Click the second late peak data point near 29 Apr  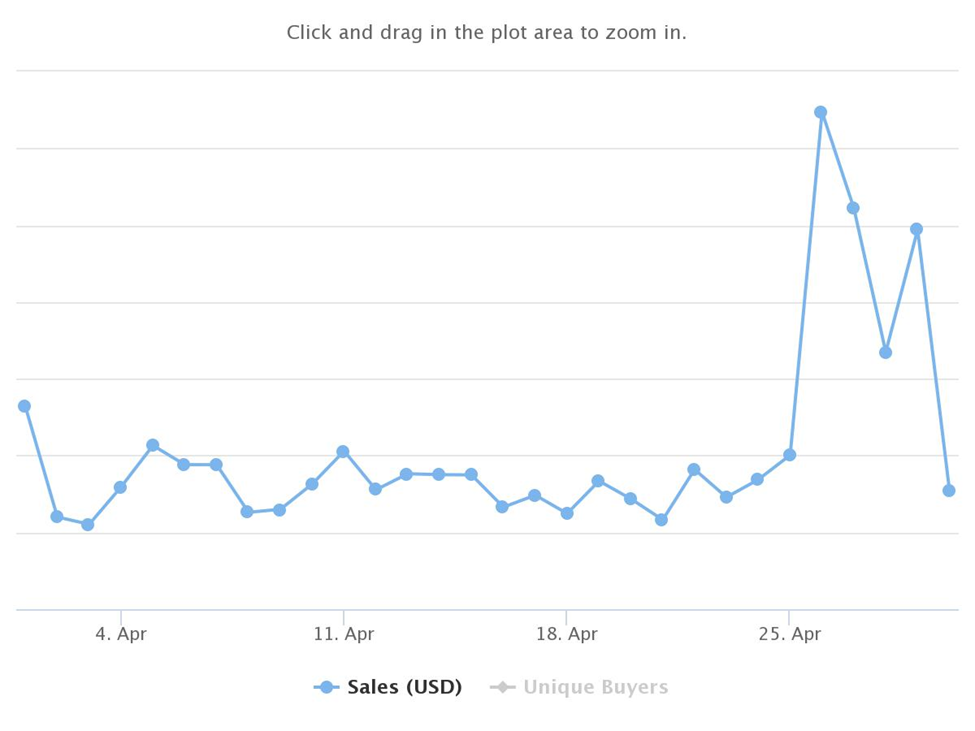tap(917, 229)
